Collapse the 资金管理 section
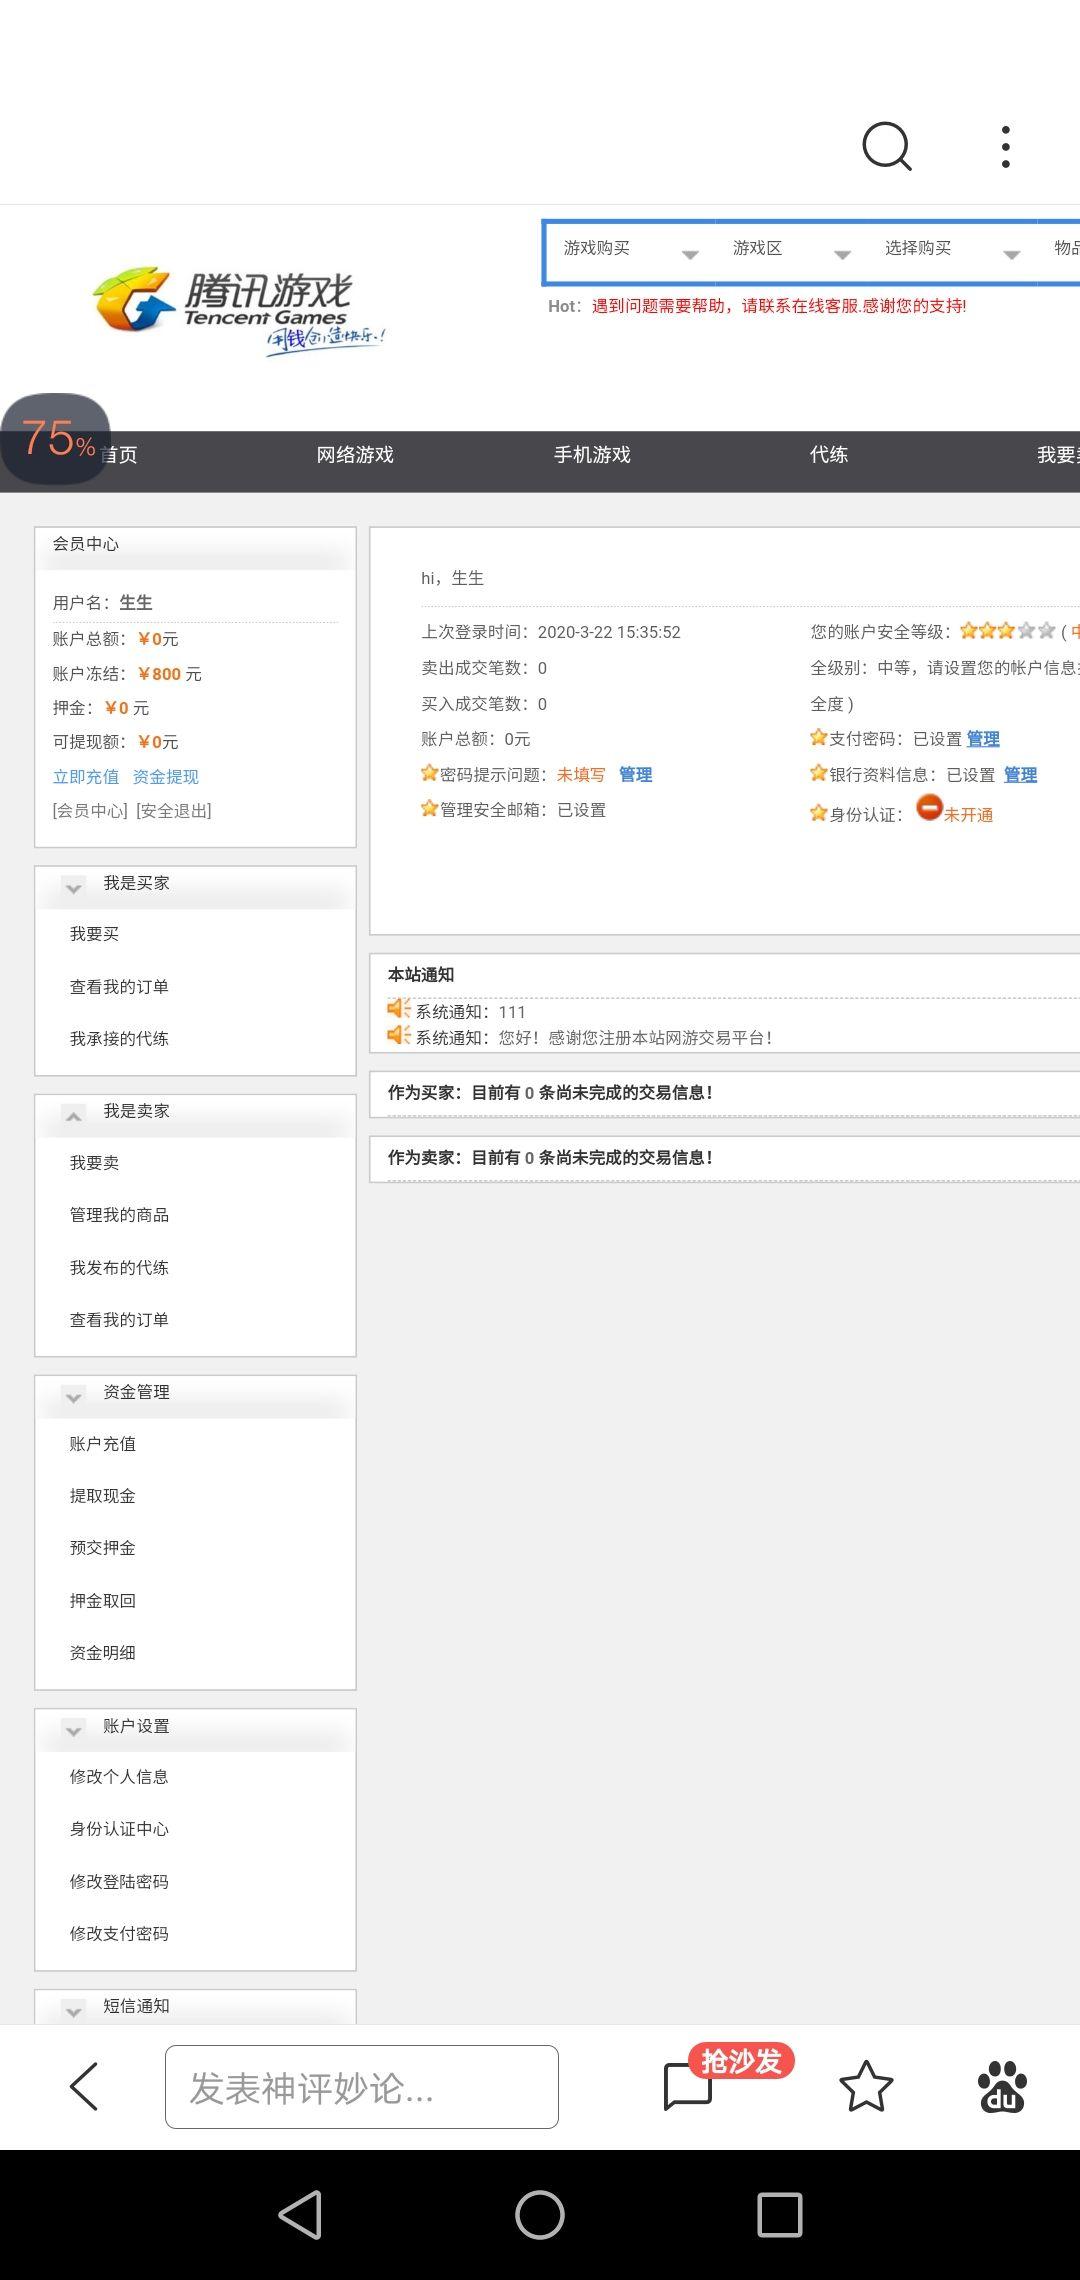 [x=74, y=1395]
